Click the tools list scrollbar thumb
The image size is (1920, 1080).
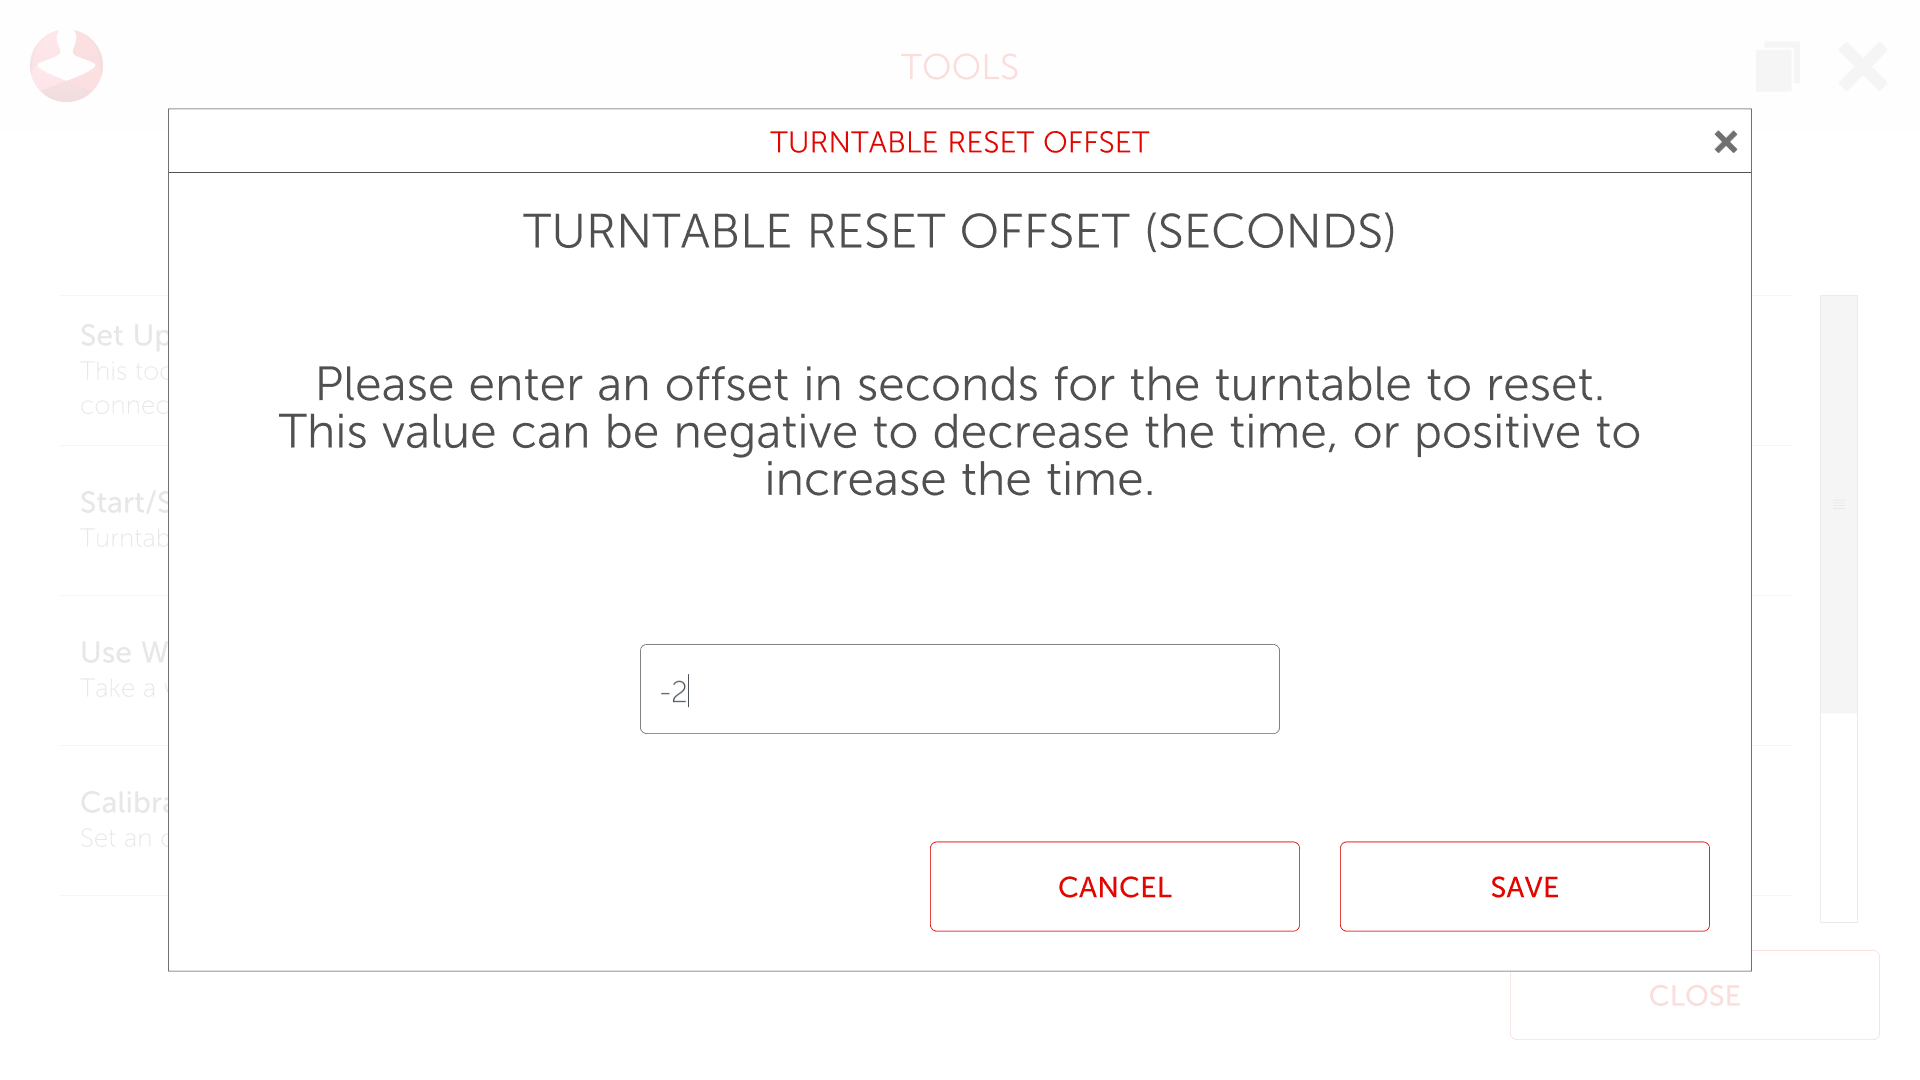pyautogui.click(x=1838, y=504)
